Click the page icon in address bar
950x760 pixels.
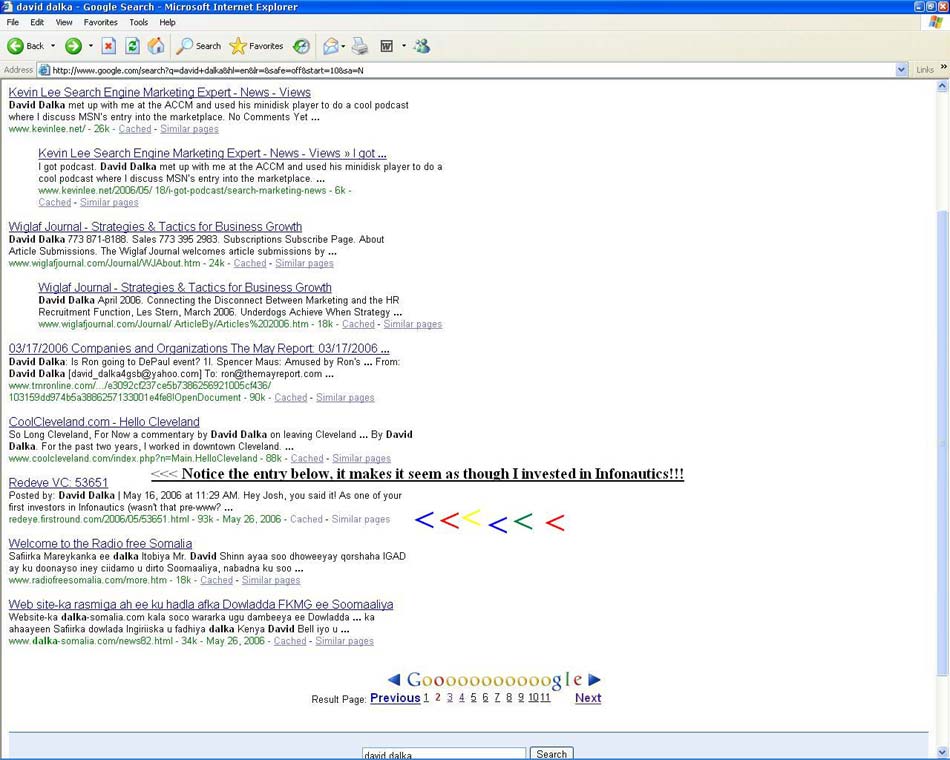[x=44, y=70]
